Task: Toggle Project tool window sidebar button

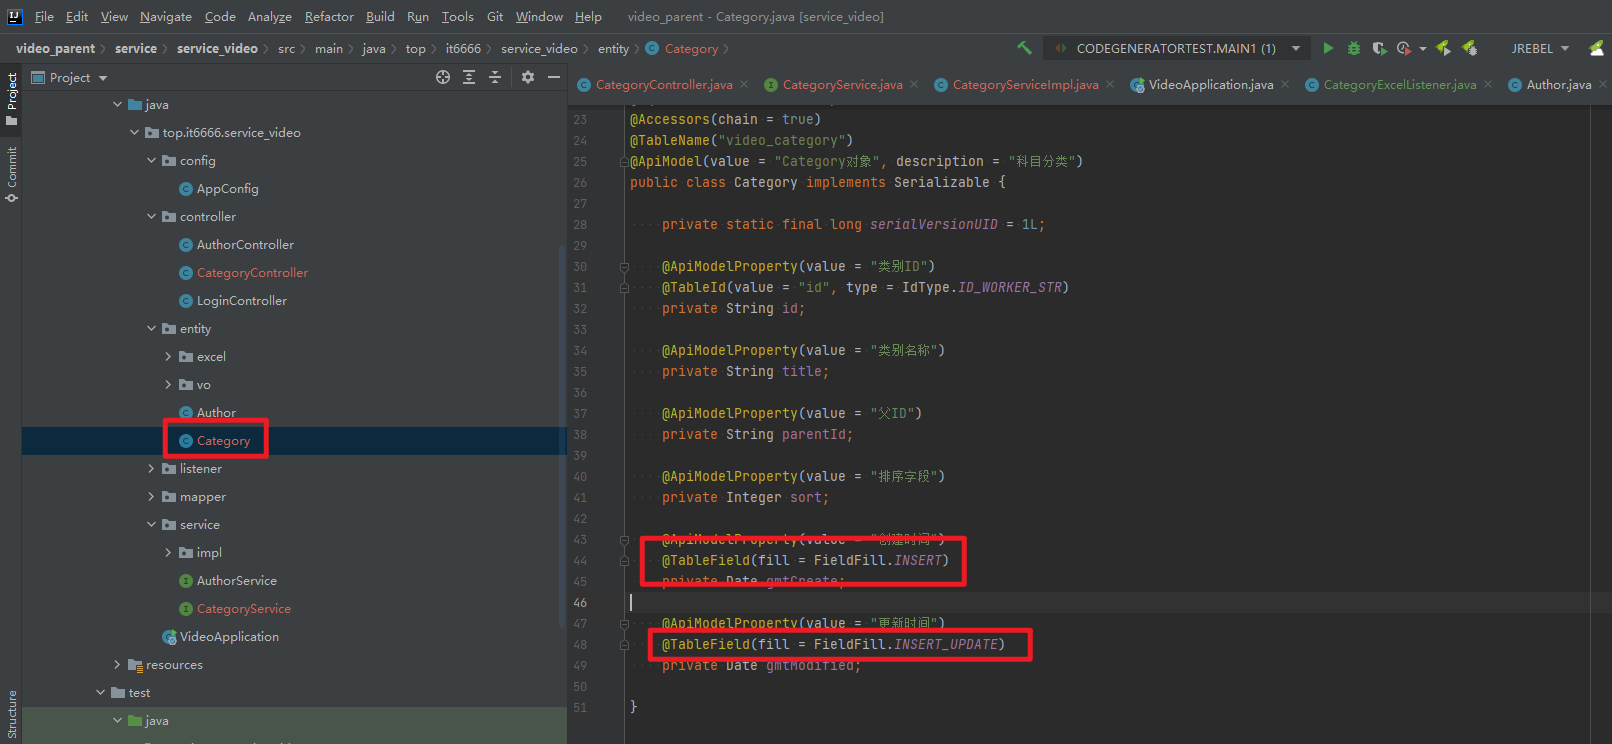Action: tap(11, 99)
